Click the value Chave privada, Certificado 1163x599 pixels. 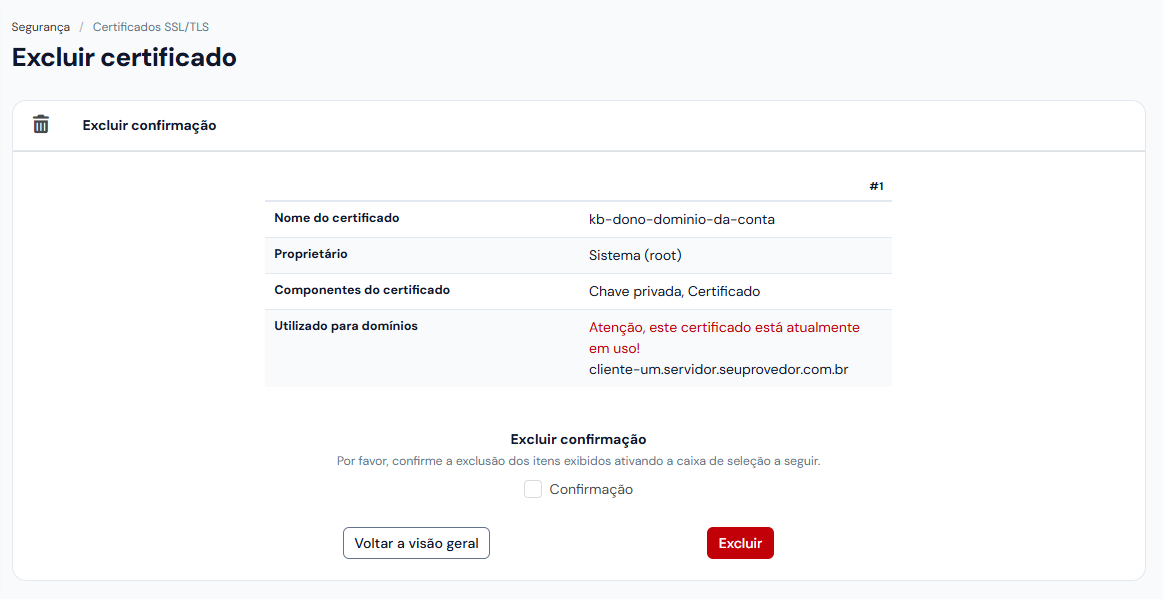click(674, 291)
